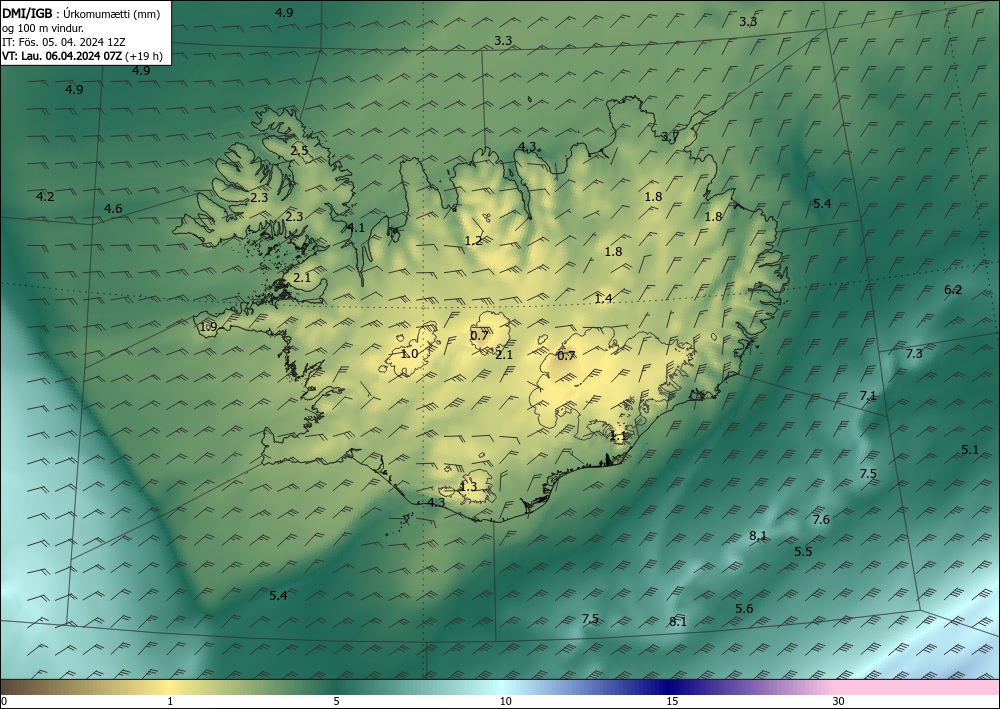
Task: Click the 6.2 value over the eastern sea
Action: [x=953, y=289]
